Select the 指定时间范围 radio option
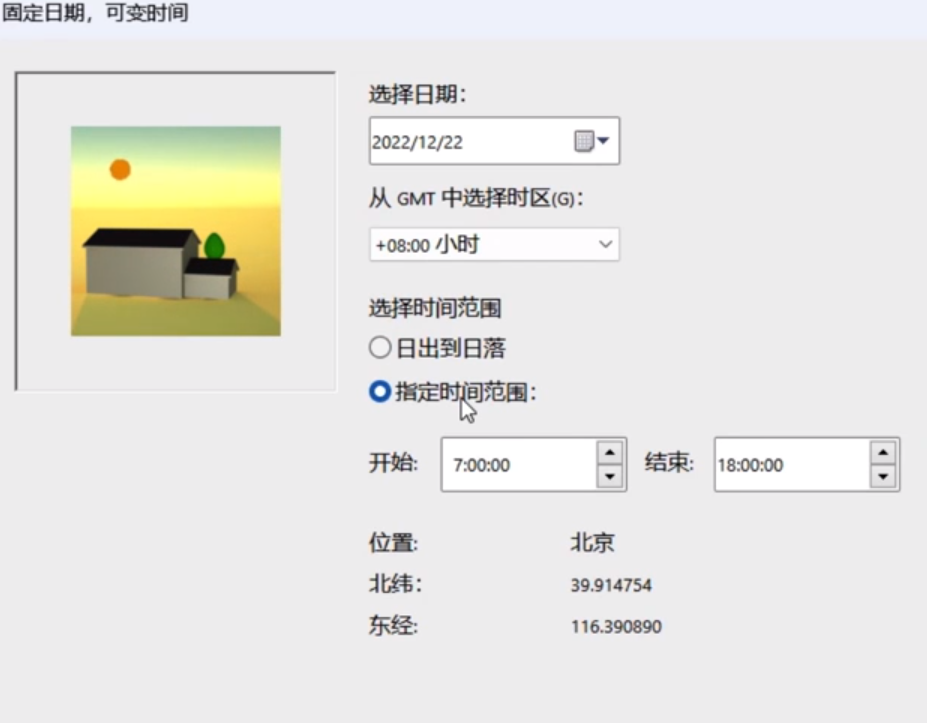This screenshot has width=927, height=723. click(378, 392)
